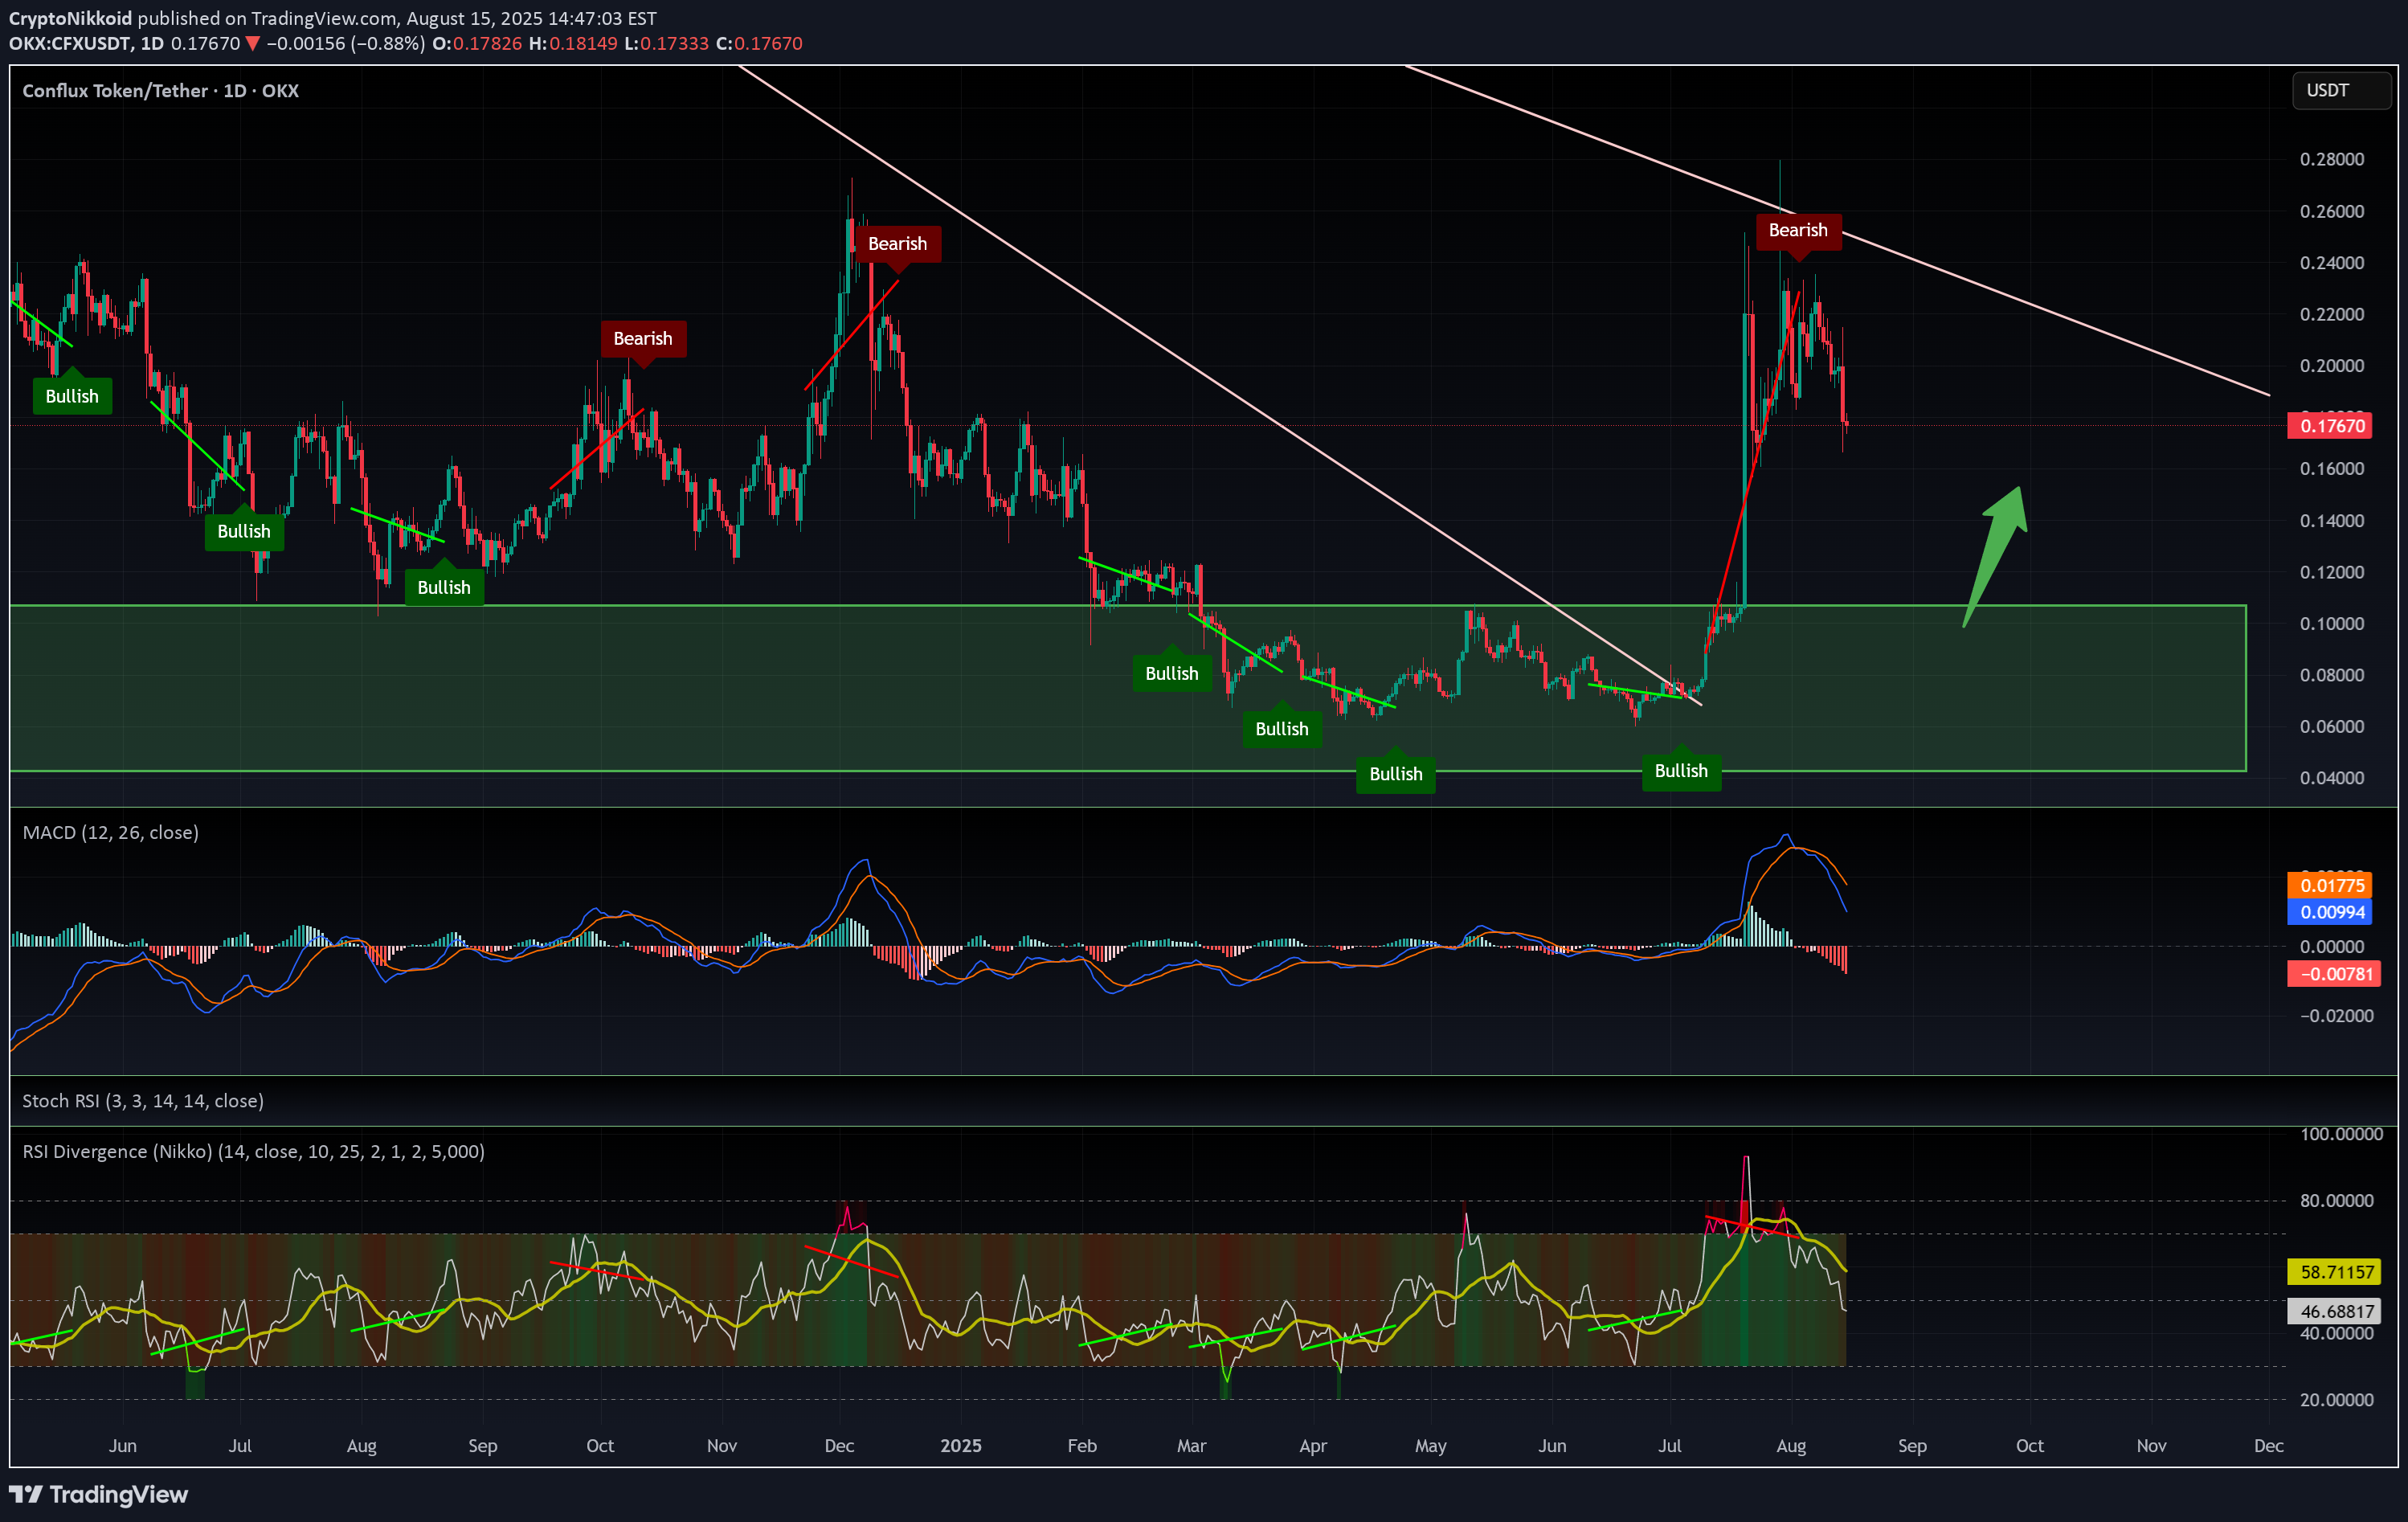The height and width of the screenshot is (1522, 2408).
Task: Select the Bearish label at August 2025 top
Action: pyautogui.click(x=1798, y=230)
